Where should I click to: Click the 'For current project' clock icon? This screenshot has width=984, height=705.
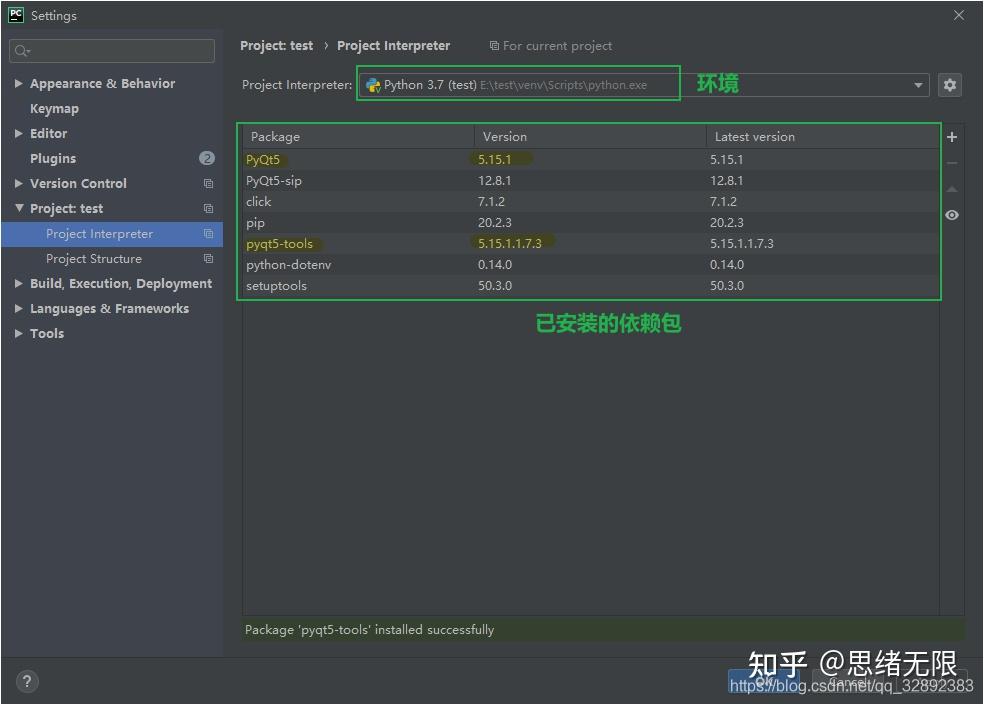[x=494, y=46]
